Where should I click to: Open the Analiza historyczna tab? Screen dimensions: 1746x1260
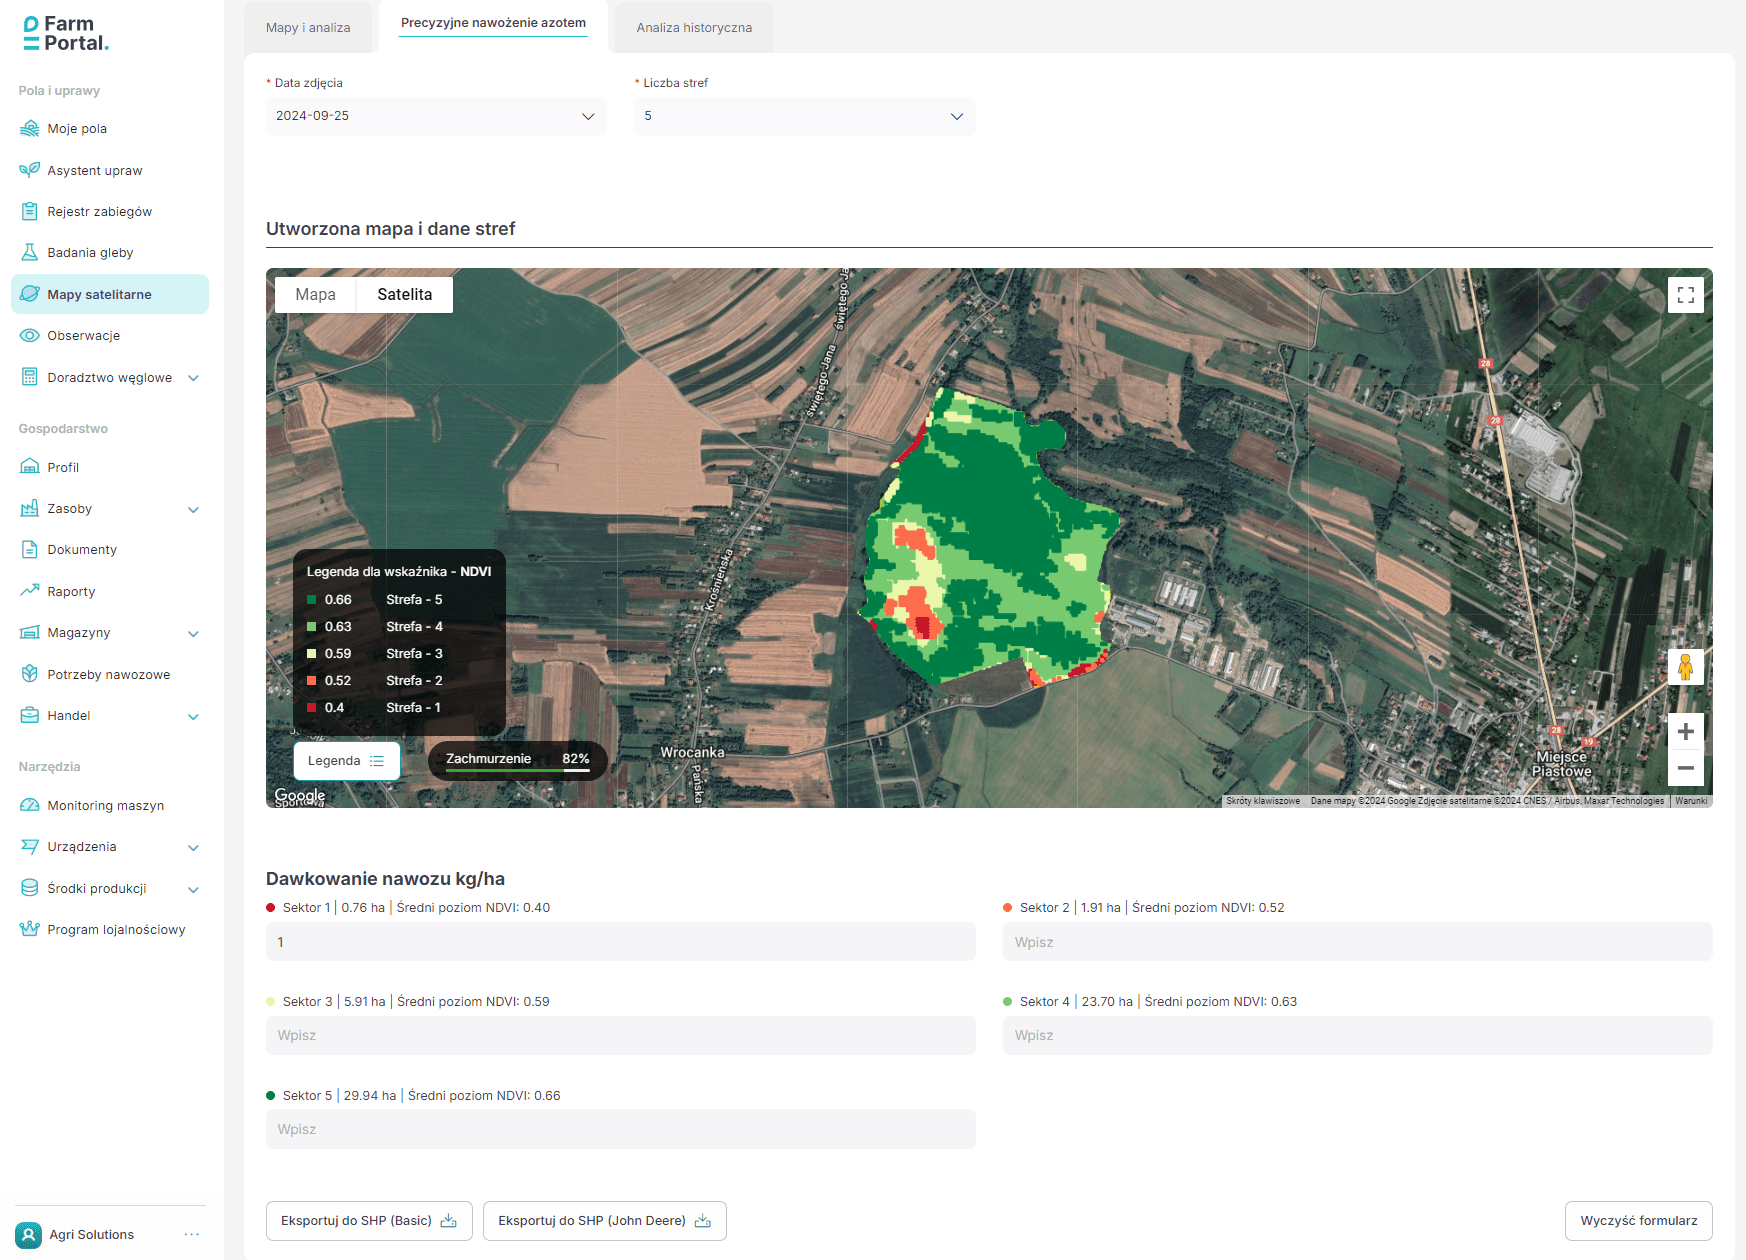click(694, 28)
